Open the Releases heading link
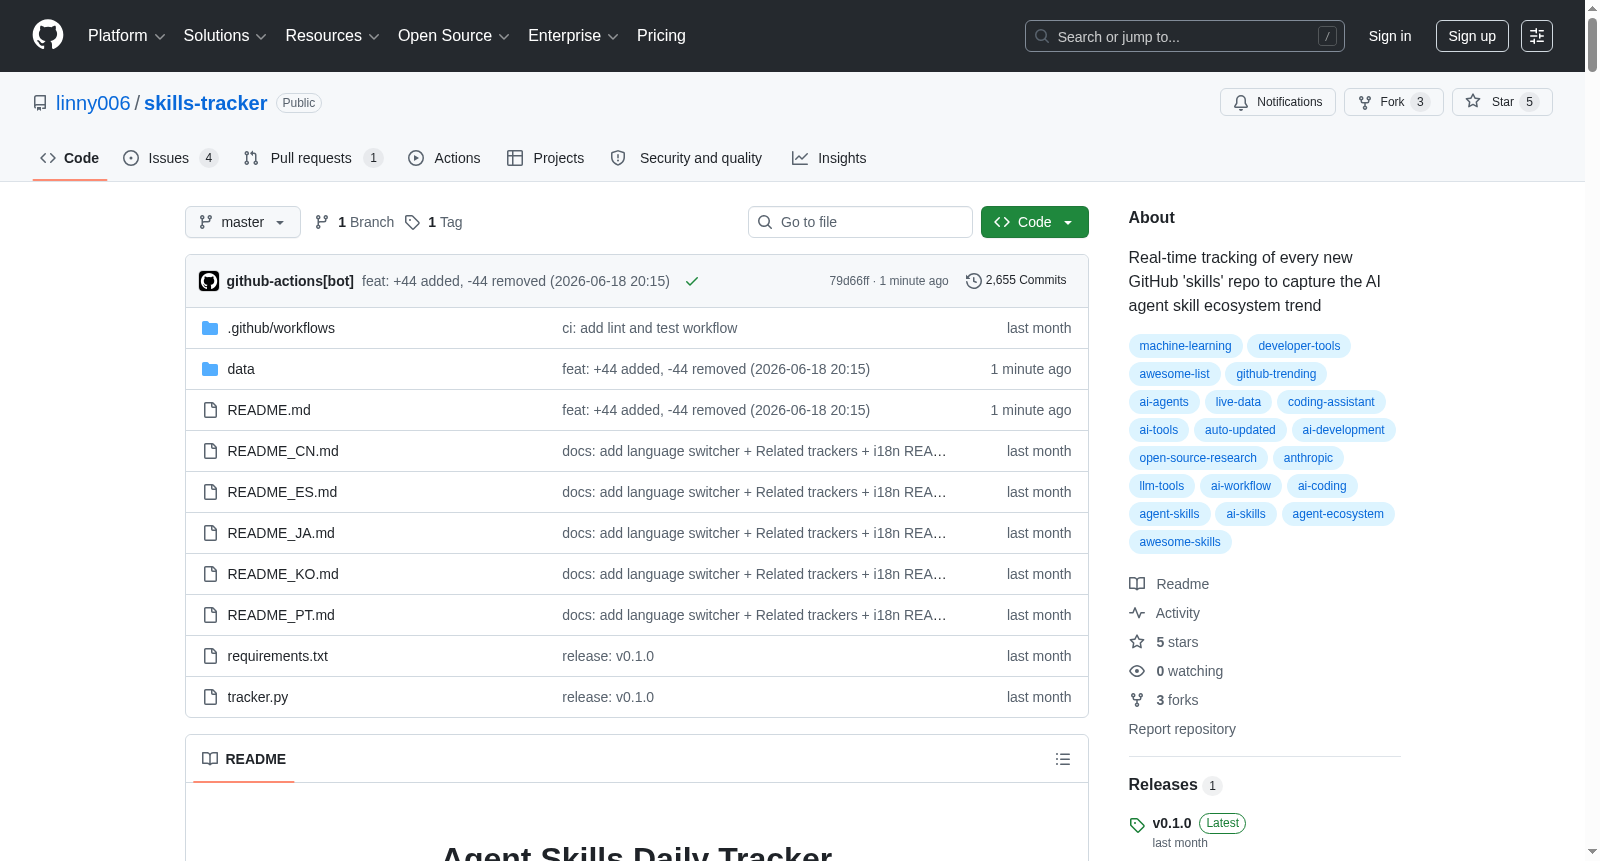 point(1175,785)
